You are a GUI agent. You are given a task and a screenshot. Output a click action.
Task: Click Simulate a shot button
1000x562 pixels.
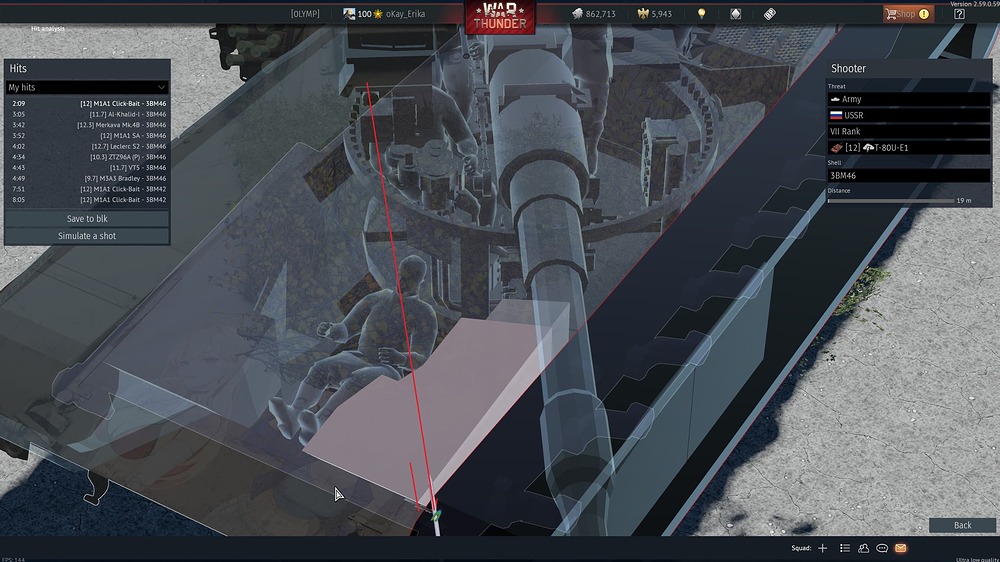(x=87, y=236)
